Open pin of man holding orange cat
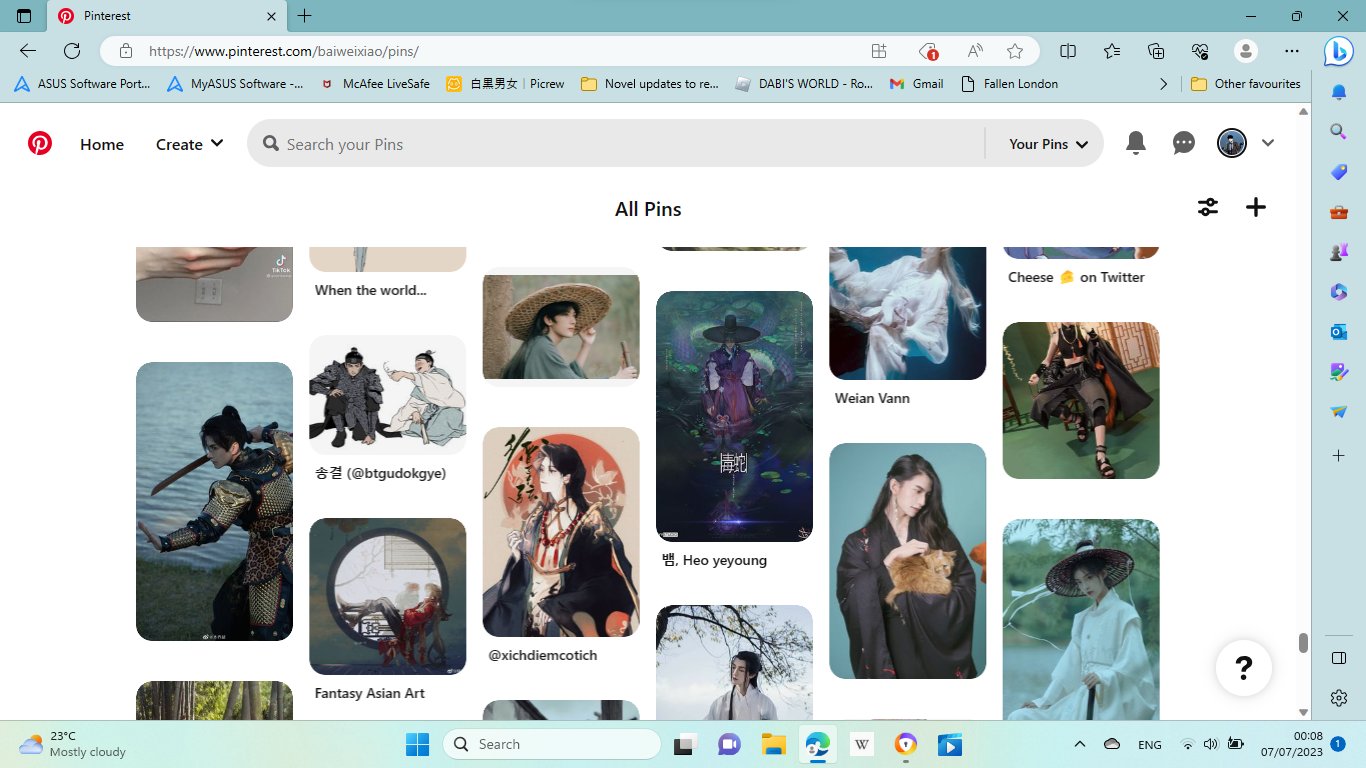The image size is (1366, 768). tap(907, 560)
